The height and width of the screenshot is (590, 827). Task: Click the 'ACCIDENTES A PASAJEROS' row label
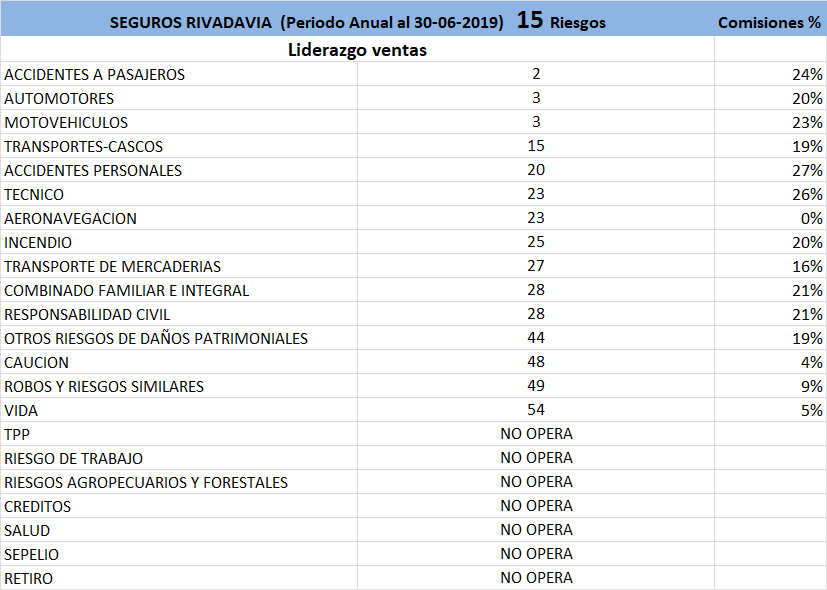click(94, 74)
